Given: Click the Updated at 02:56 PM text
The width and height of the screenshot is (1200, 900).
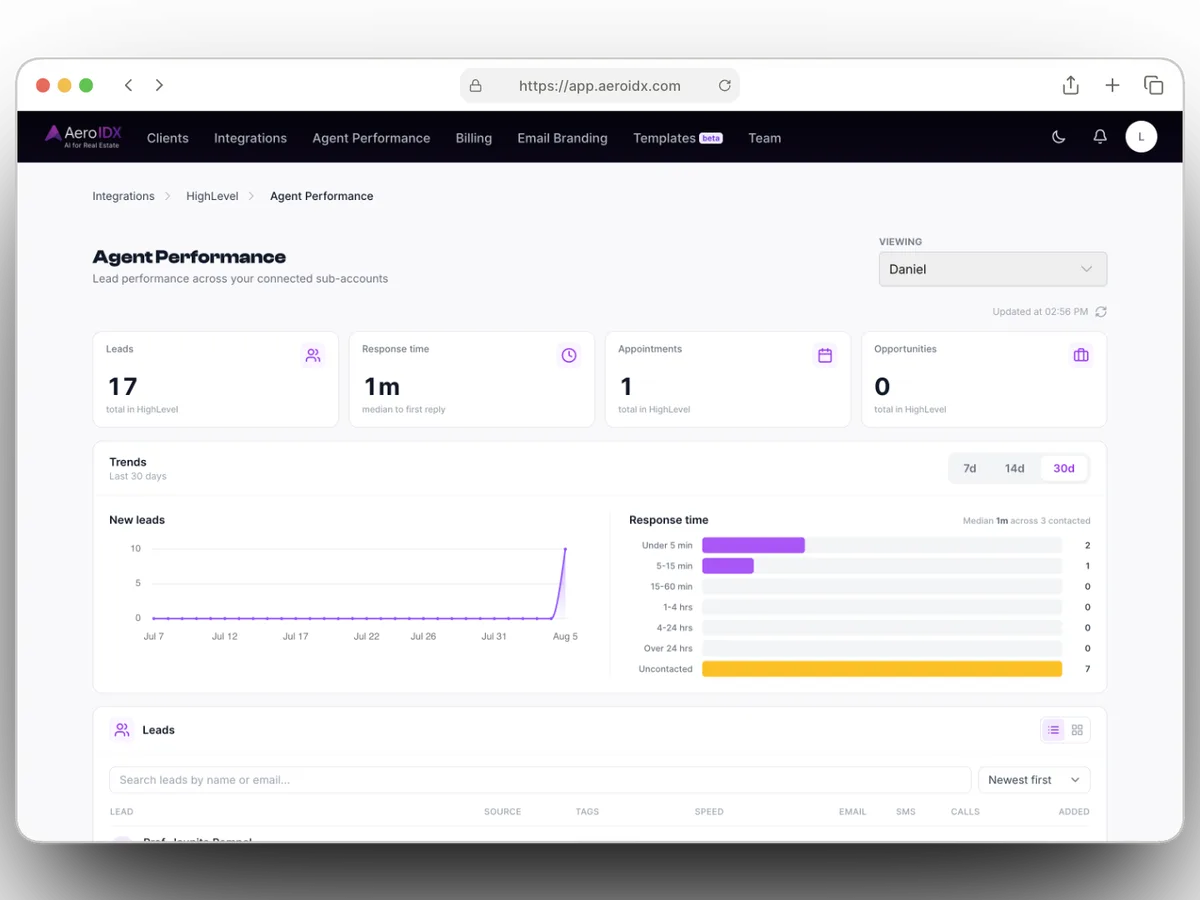Looking at the screenshot, I should coord(1040,312).
